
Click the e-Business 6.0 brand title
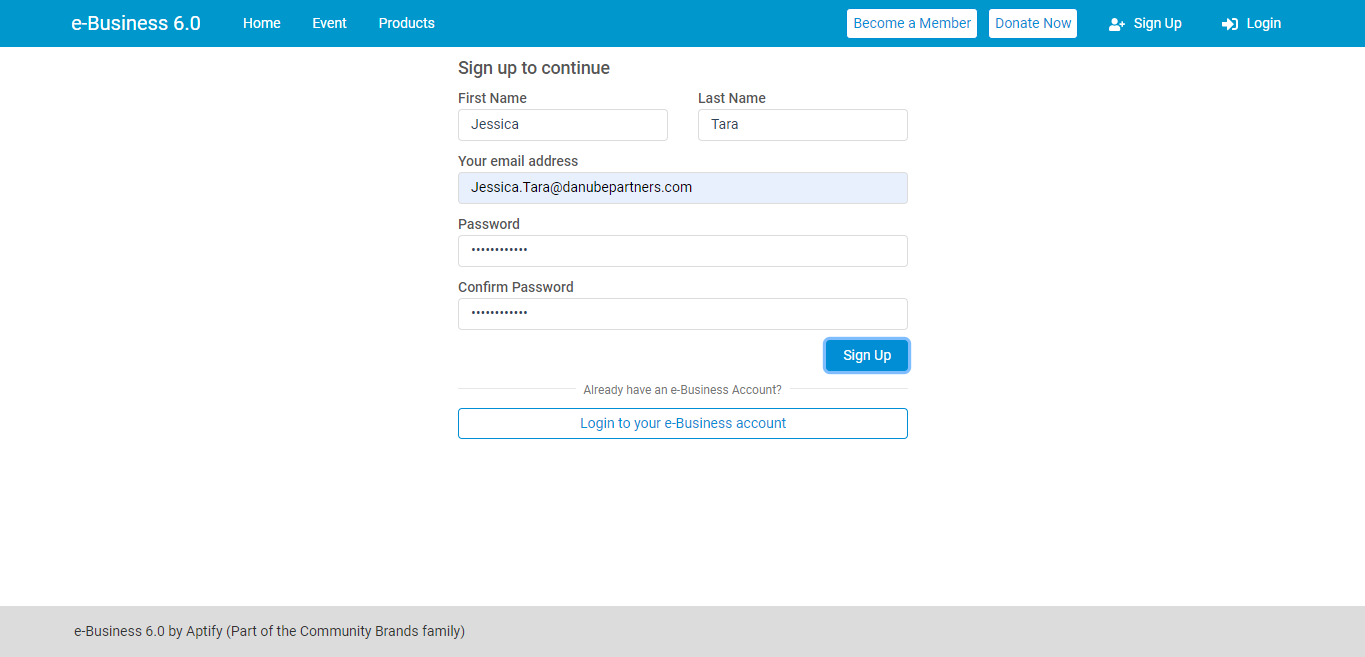click(136, 23)
